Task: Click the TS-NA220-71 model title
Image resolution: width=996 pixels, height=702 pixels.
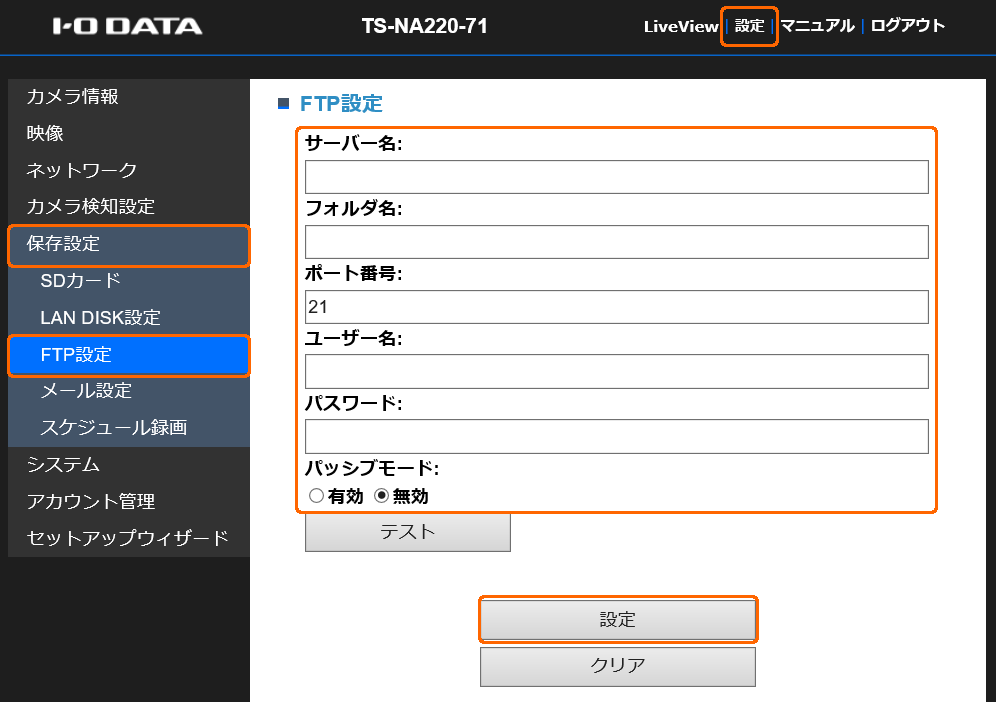Action: (424, 26)
